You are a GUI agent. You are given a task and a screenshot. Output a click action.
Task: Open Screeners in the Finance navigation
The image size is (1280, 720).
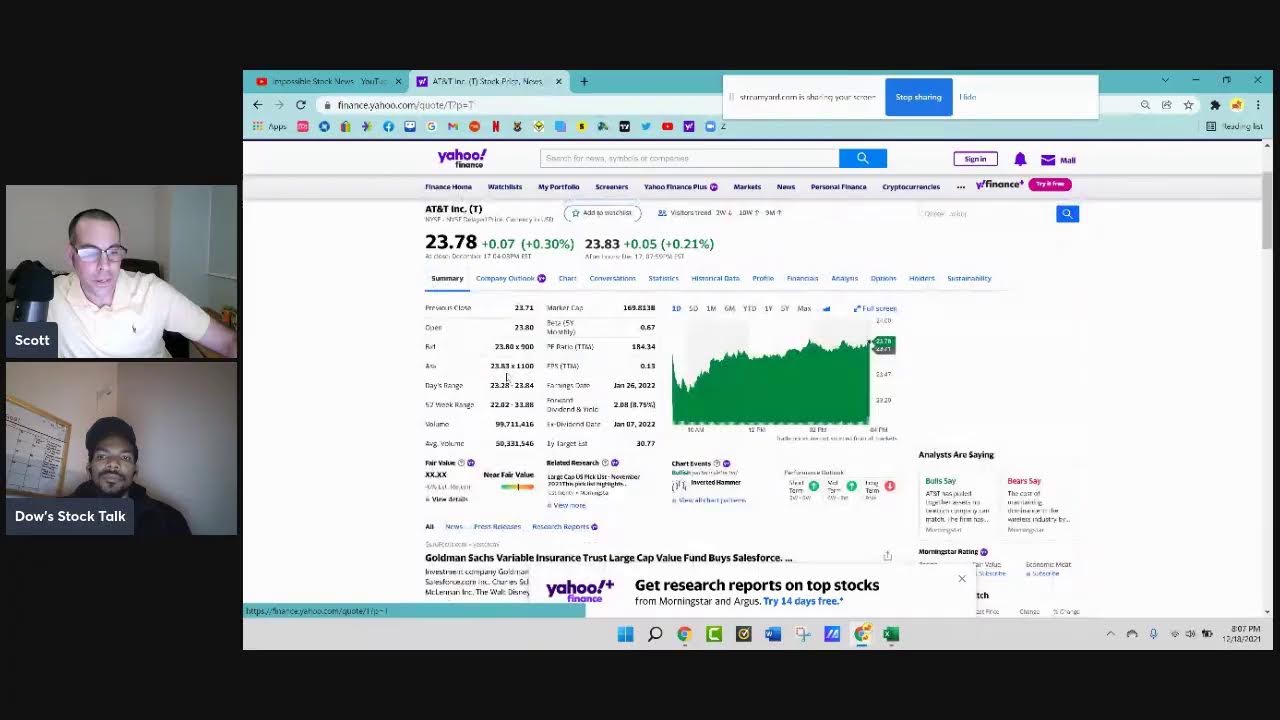click(612, 187)
